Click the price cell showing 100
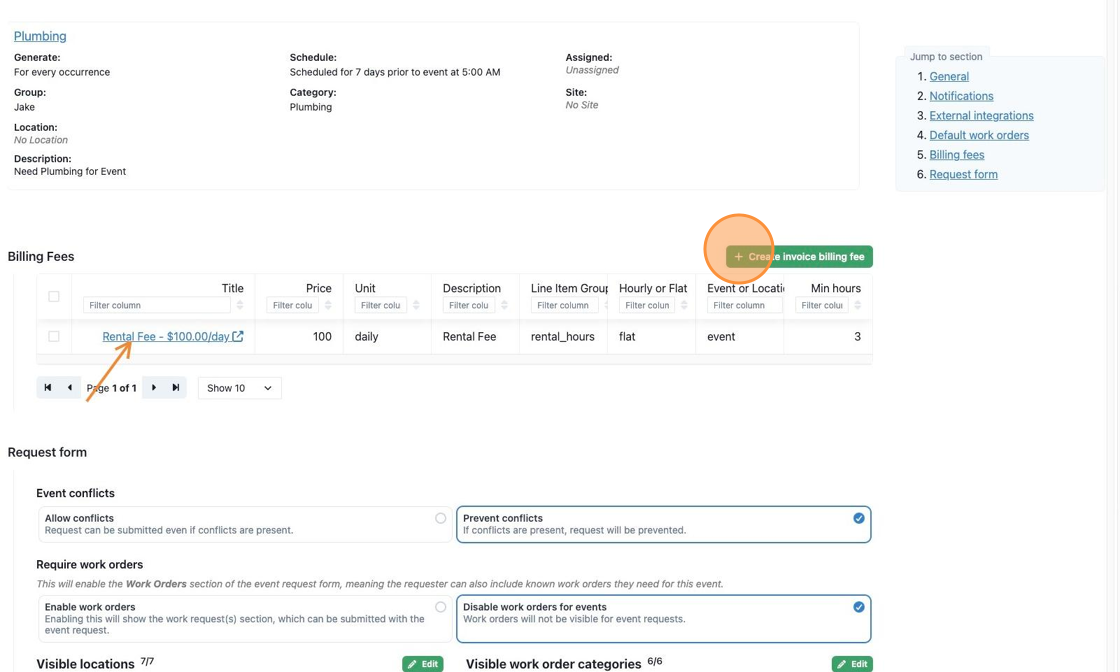1120x672 pixels. click(299, 336)
